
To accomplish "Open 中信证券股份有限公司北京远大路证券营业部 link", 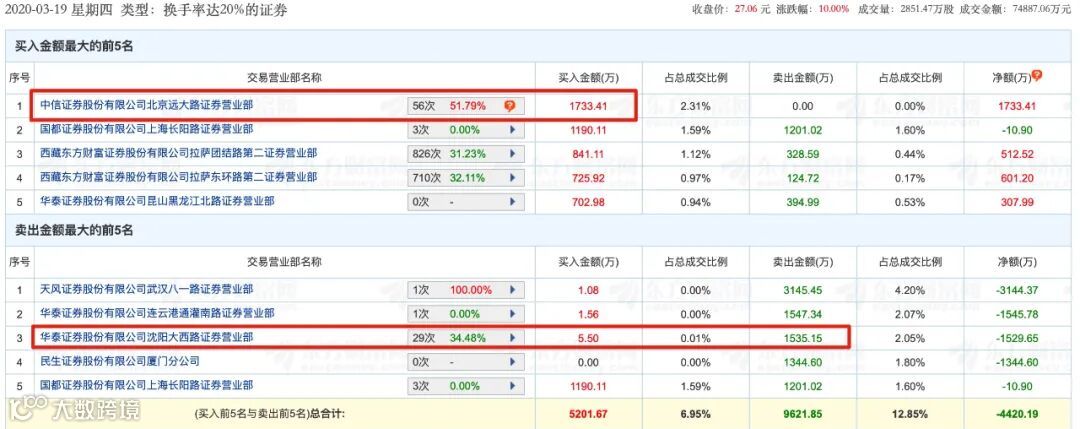I will click(147, 105).
